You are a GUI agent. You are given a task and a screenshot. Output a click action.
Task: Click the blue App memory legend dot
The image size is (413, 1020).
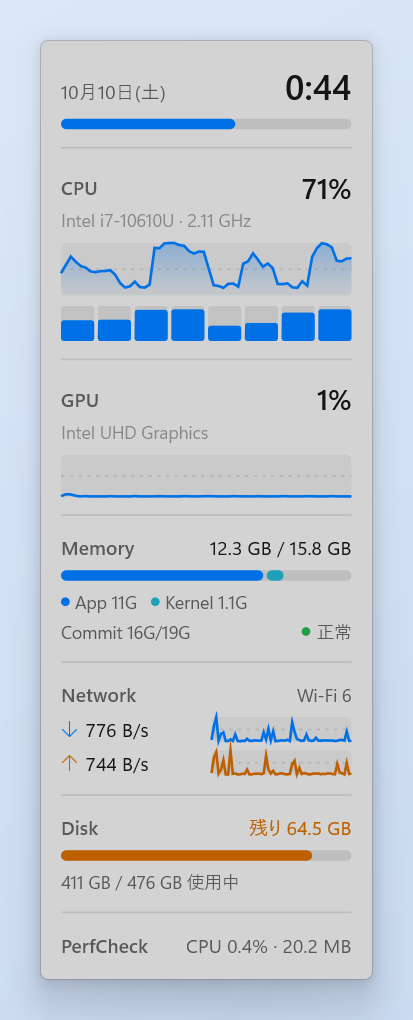click(65, 602)
